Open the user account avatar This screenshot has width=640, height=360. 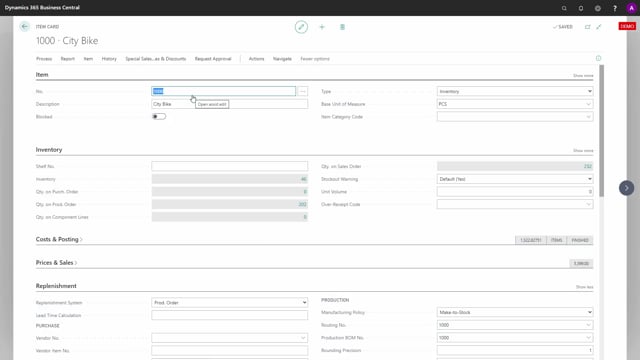(x=631, y=8)
